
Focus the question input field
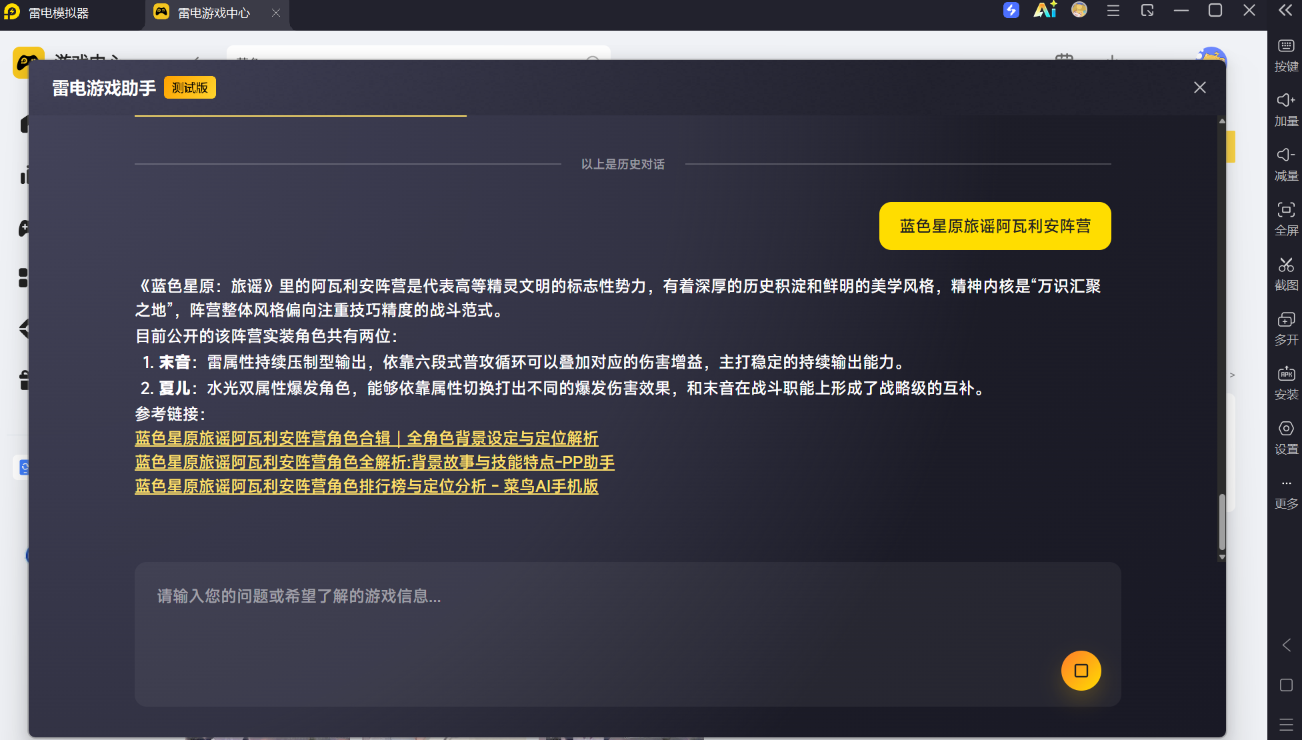[x=628, y=634]
